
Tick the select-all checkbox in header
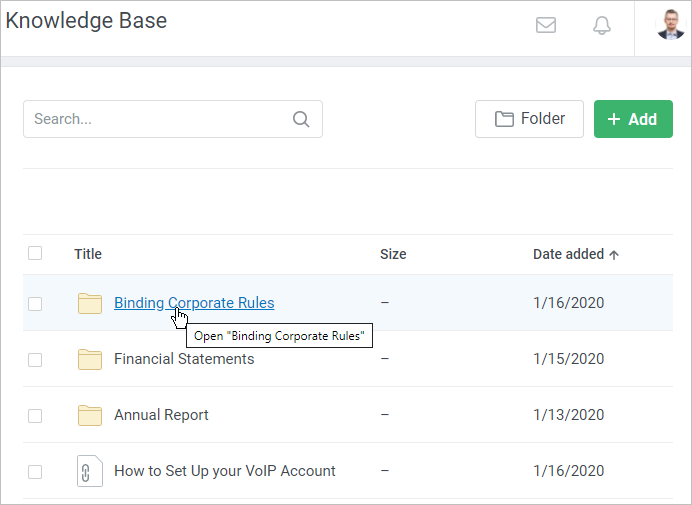click(x=35, y=254)
